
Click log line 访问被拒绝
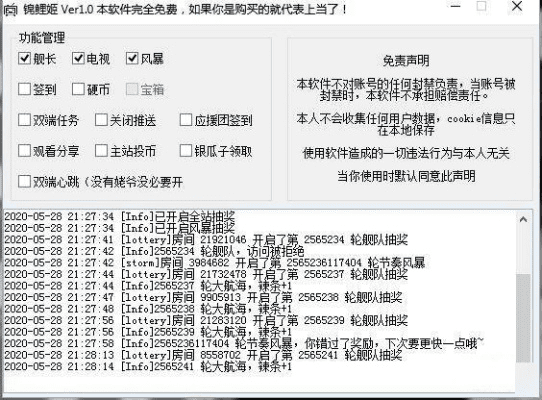coord(154,251)
